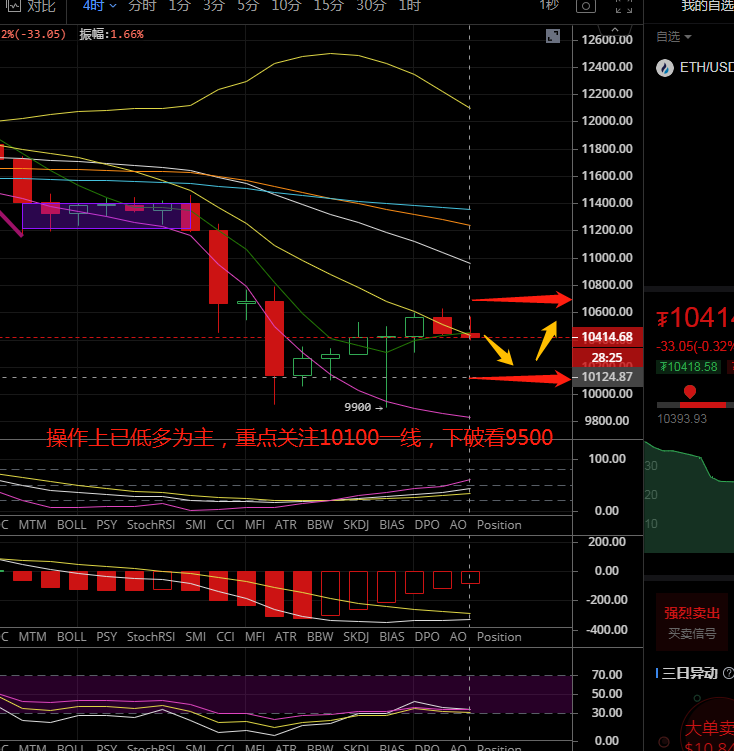This screenshot has width=734, height=751.
Task: Click the 10124.87 crosshair price label
Action: click(607, 377)
